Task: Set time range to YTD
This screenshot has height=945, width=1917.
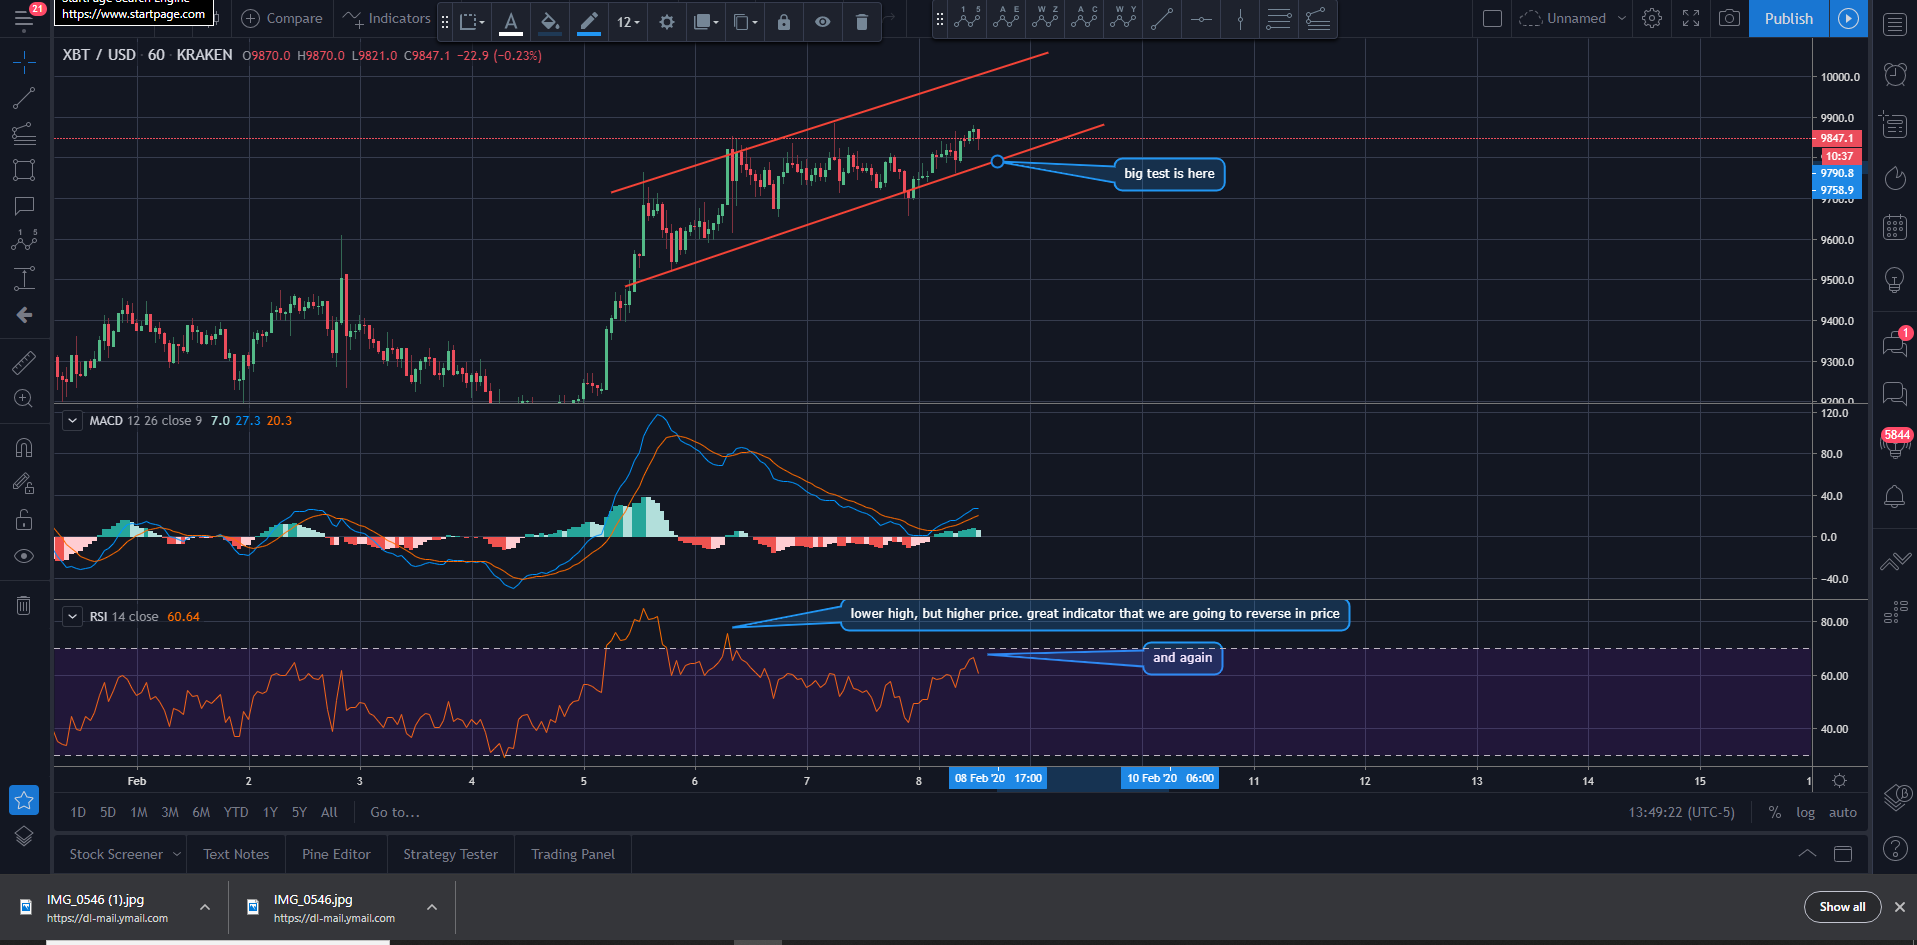Action: [x=236, y=812]
